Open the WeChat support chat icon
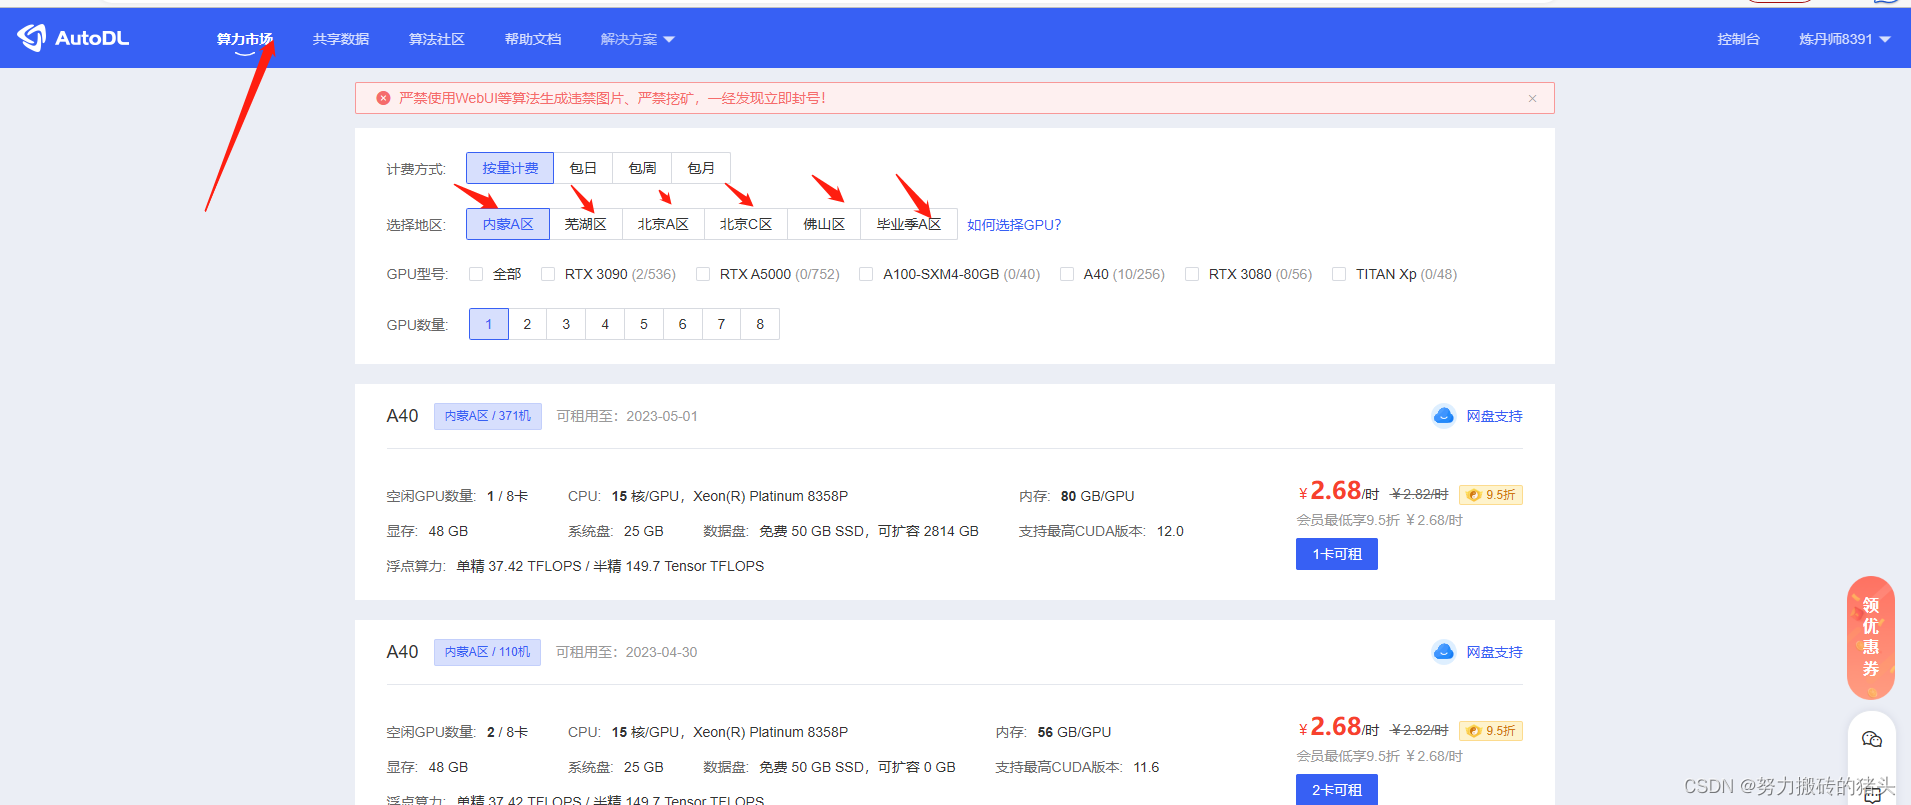The width and height of the screenshot is (1911, 805). point(1872,739)
